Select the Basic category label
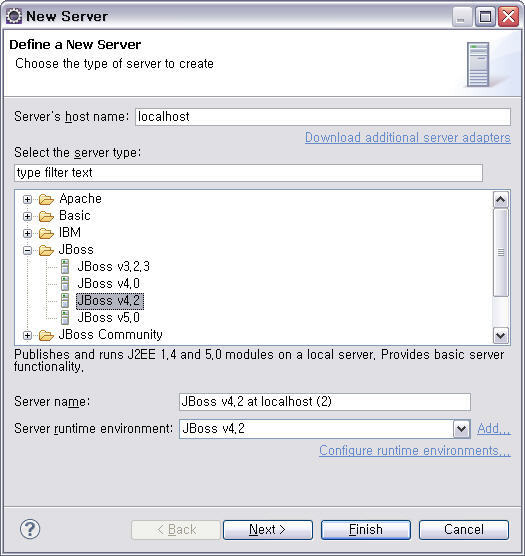Screen dimensions: 525x556 click(75, 216)
